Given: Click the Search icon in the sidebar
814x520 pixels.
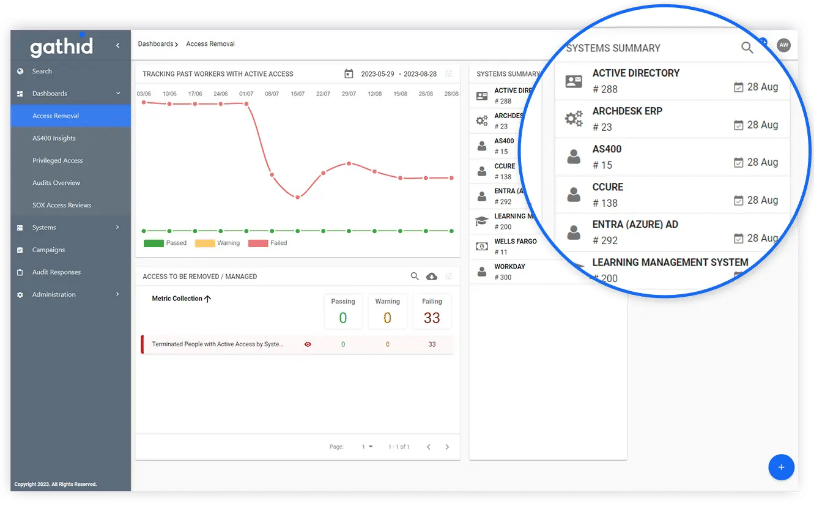Looking at the screenshot, I should (x=20, y=72).
